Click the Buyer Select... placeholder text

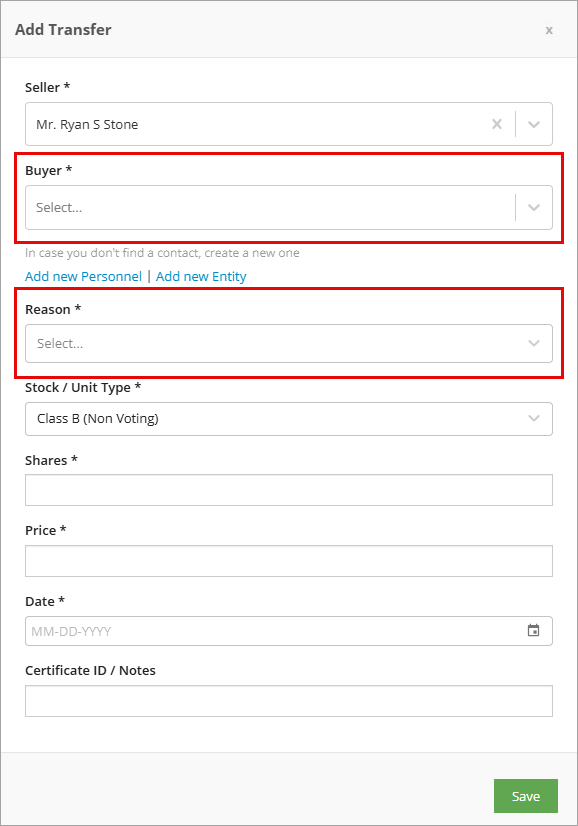tap(59, 208)
